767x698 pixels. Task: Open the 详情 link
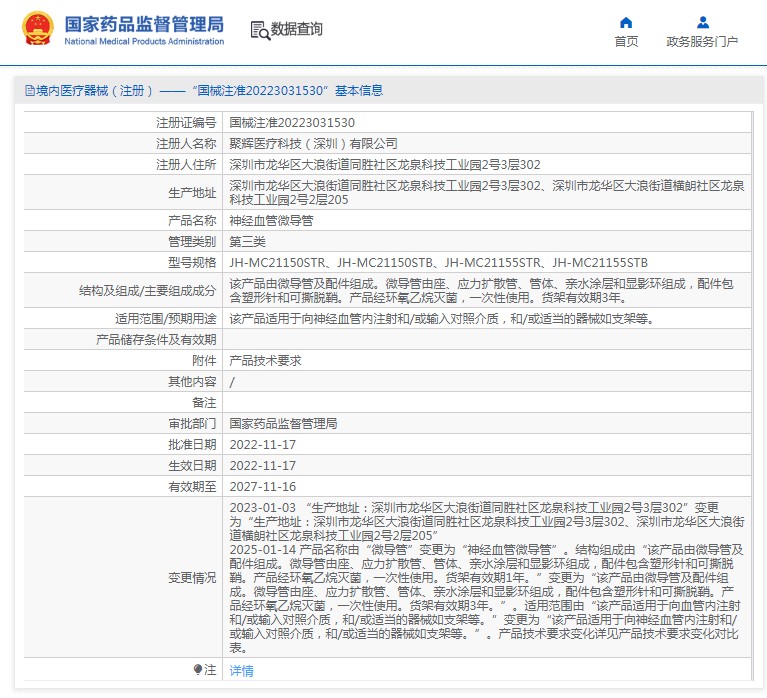241,671
